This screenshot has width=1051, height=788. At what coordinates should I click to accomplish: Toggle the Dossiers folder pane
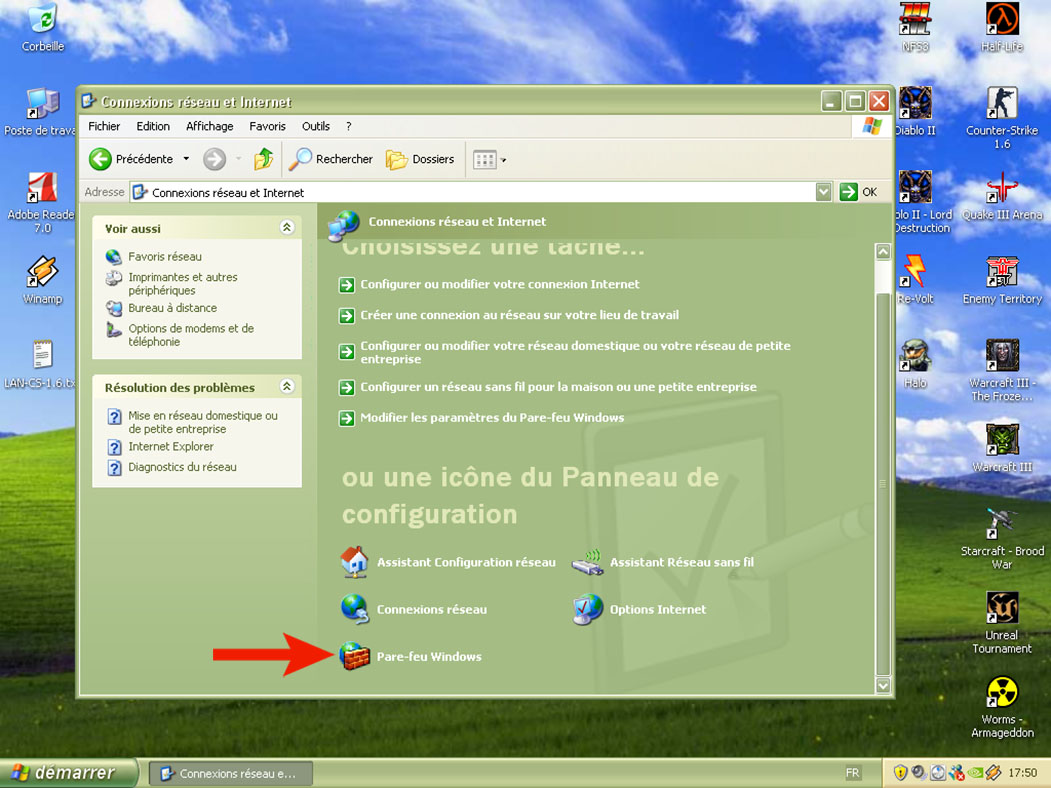tap(420, 159)
